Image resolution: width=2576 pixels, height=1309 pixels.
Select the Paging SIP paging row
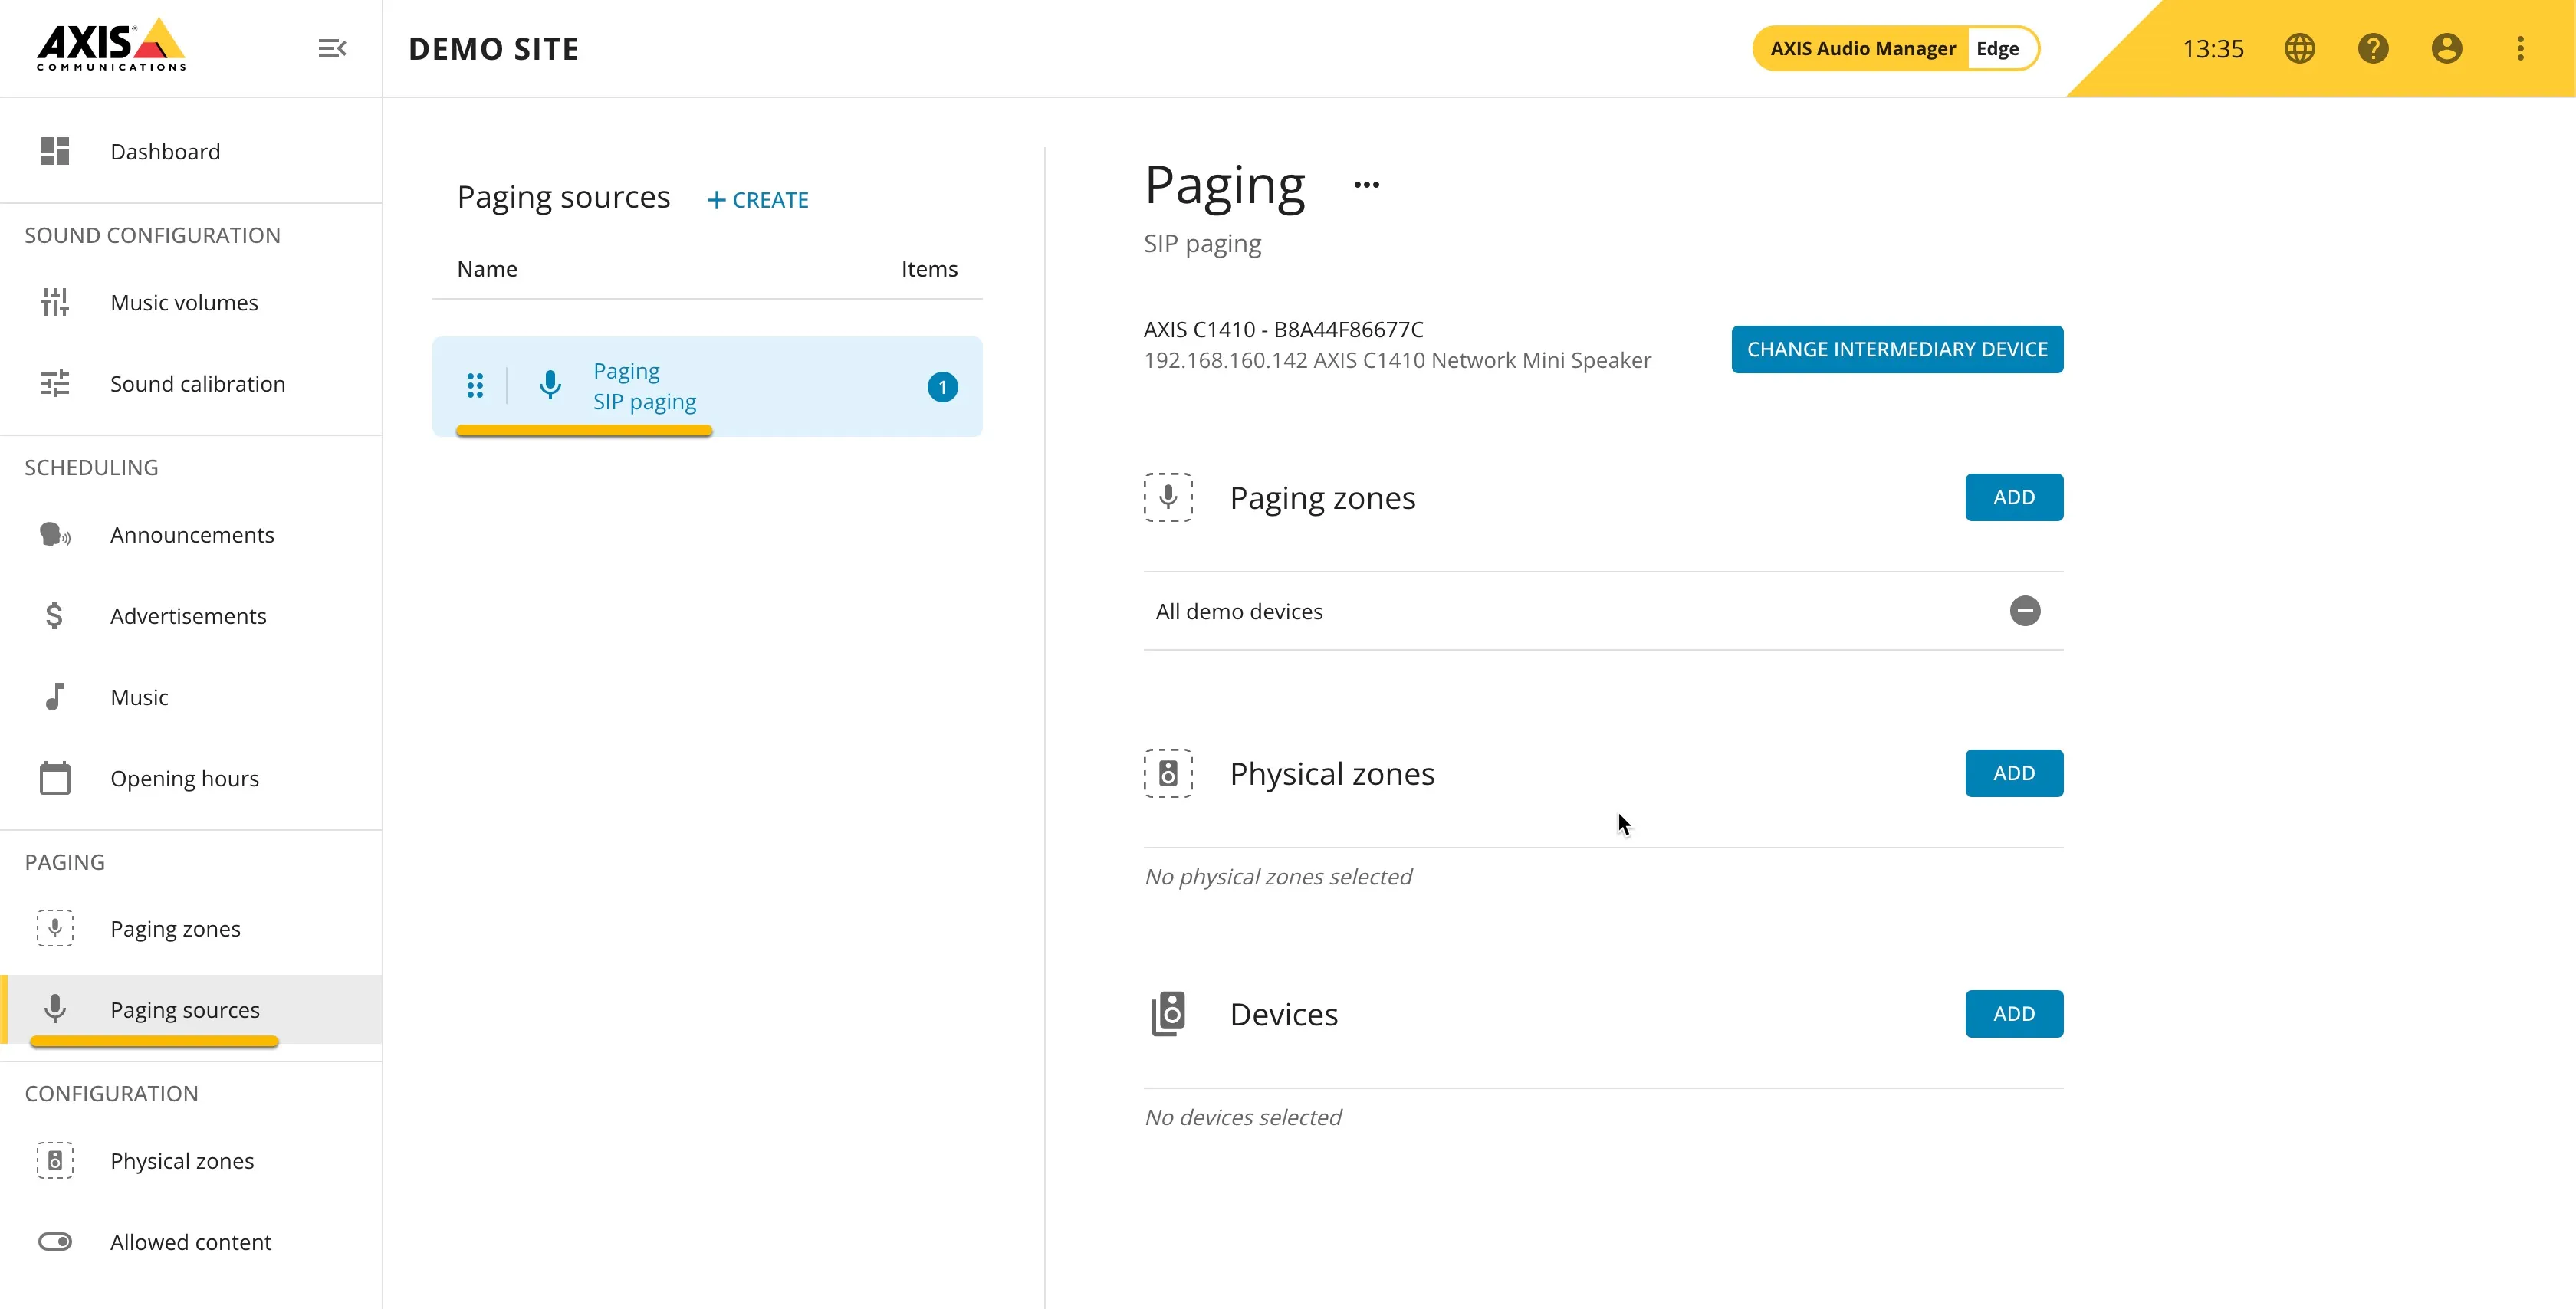pyautogui.click(x=707, y=386)
